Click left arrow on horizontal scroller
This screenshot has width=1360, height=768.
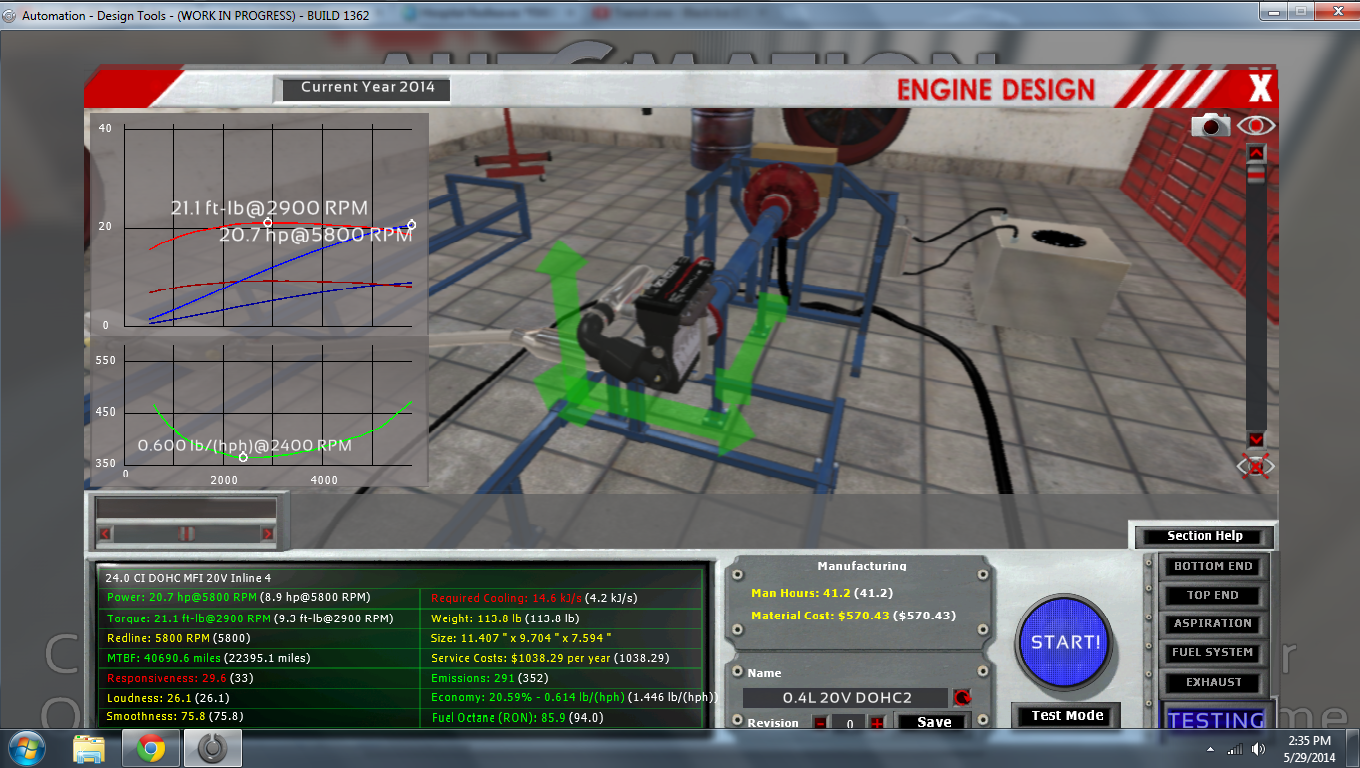tap(105, 534)
